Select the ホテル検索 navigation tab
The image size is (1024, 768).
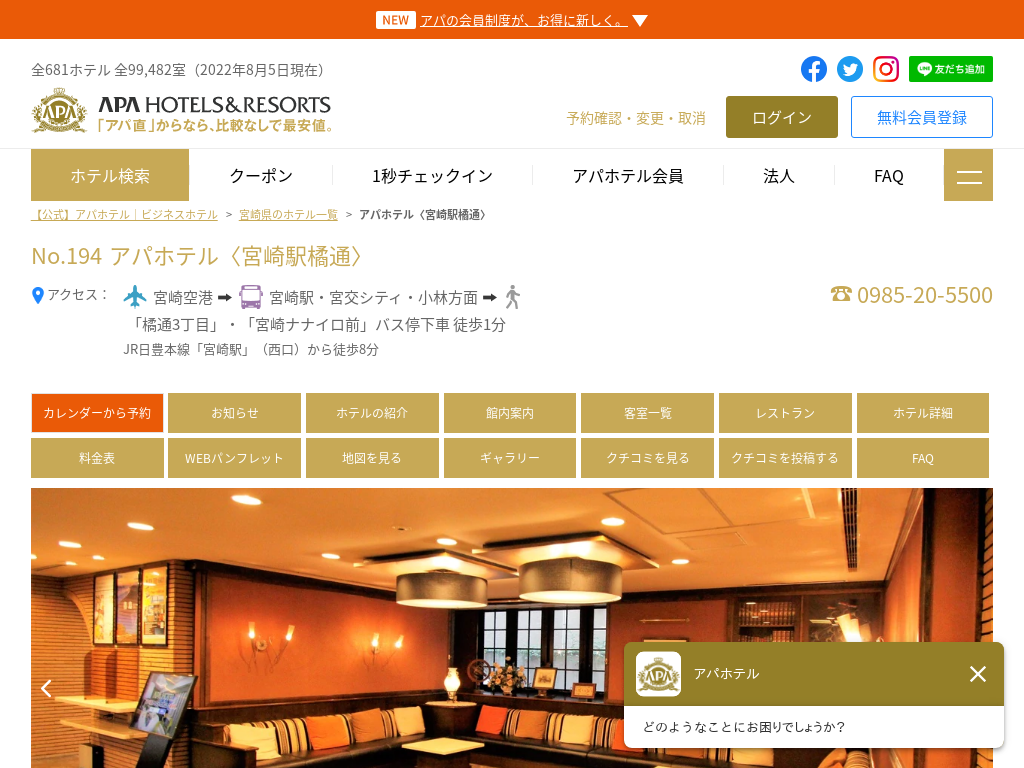[x=110, y=175]
